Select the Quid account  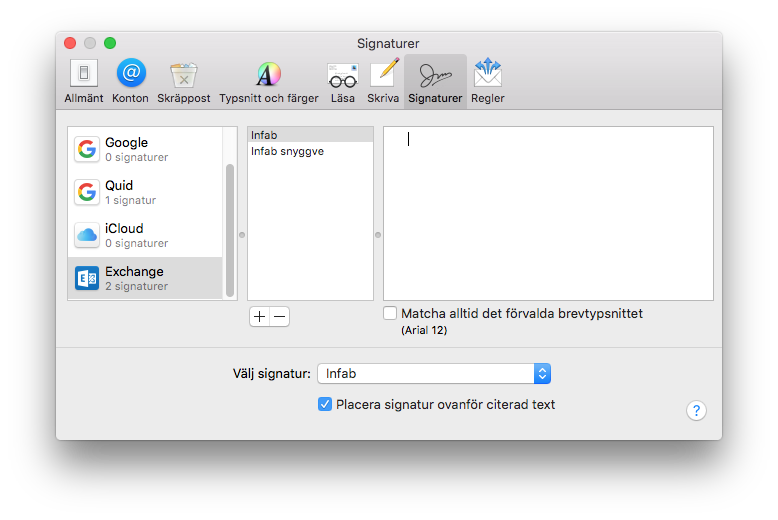click(145, 192)
